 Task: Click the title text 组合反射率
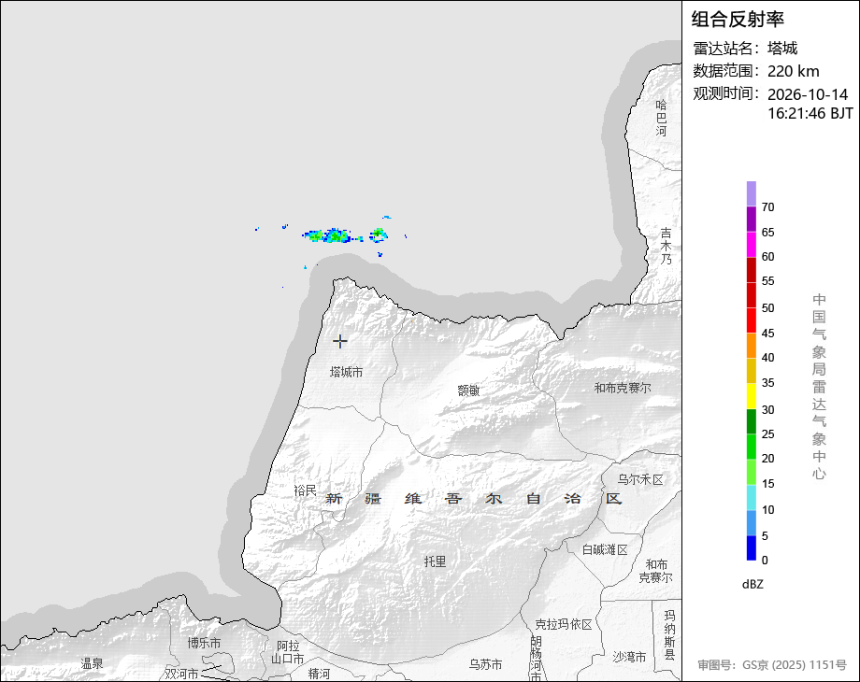click(737, 19)
